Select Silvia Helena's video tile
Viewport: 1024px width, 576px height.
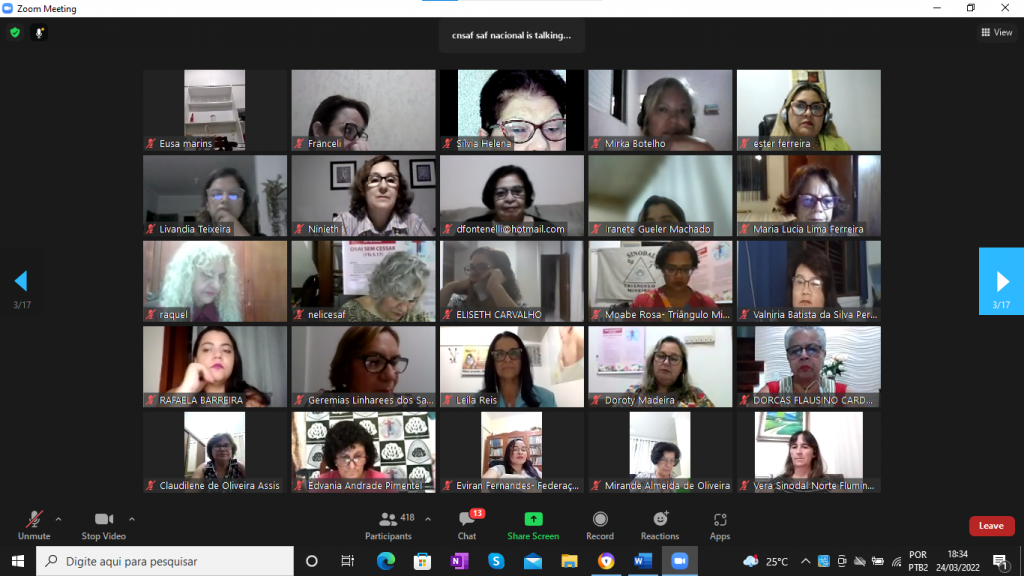coord(511,110)
